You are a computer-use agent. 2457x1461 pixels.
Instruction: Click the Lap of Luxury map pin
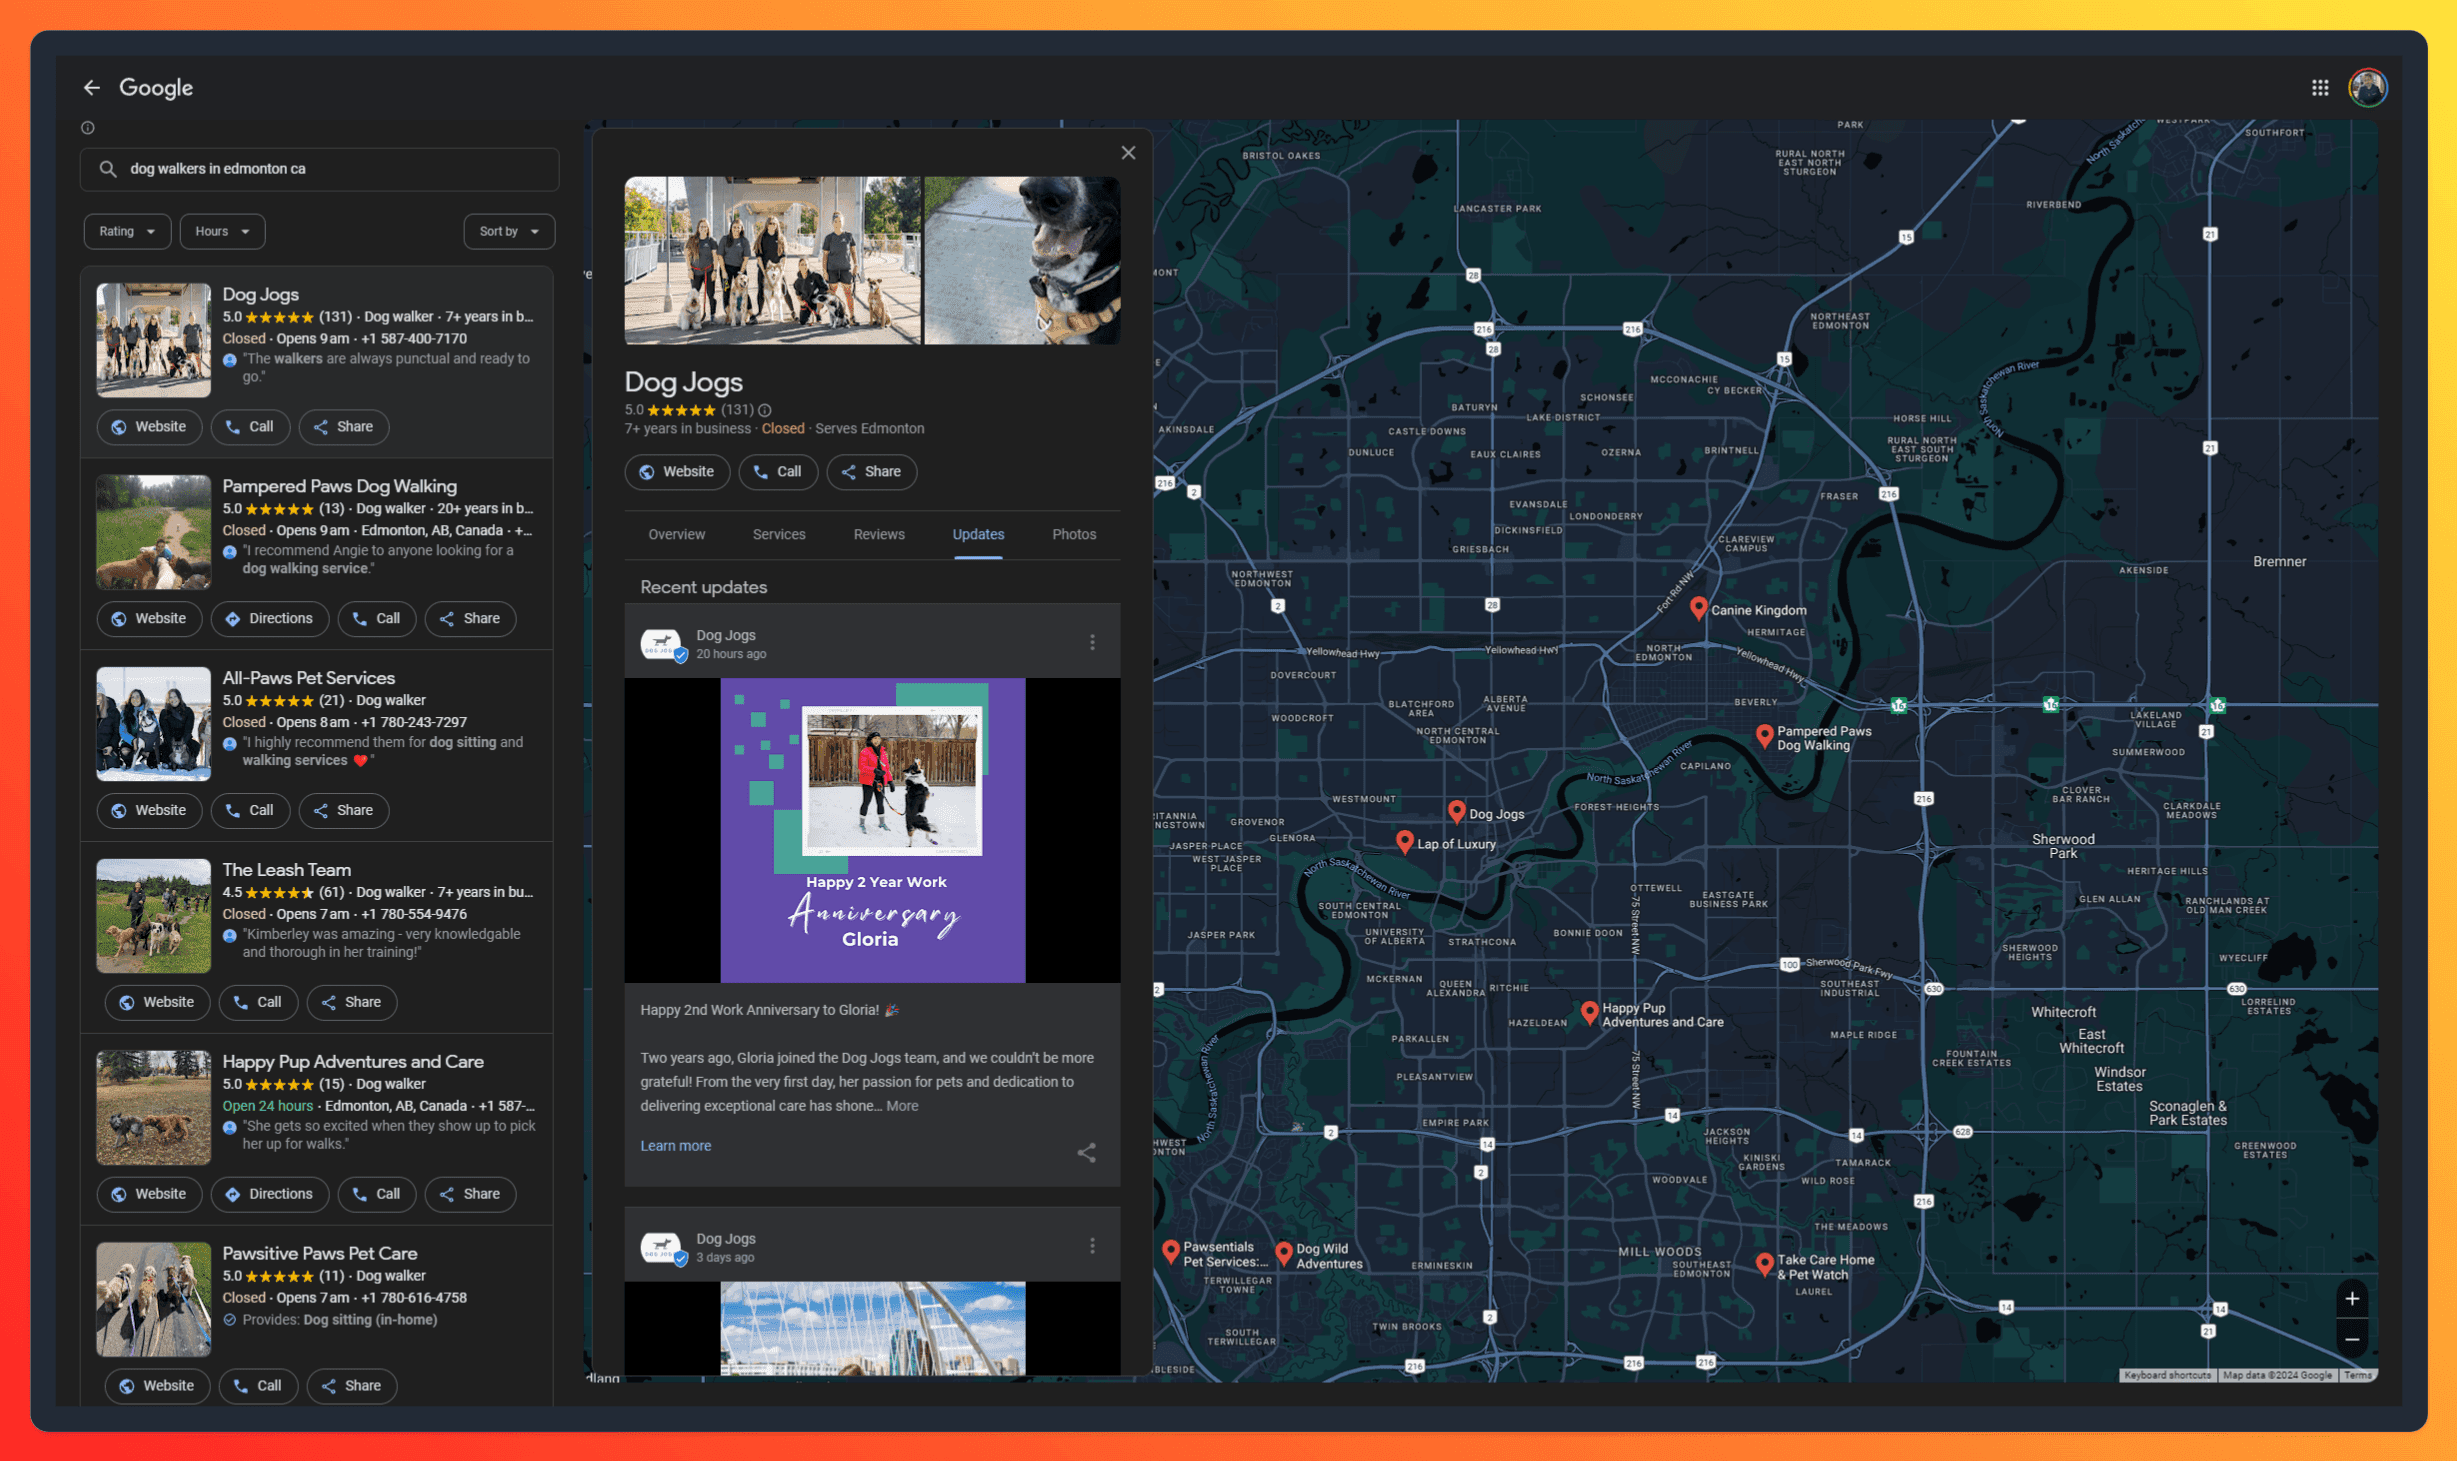pos(1405,842)
